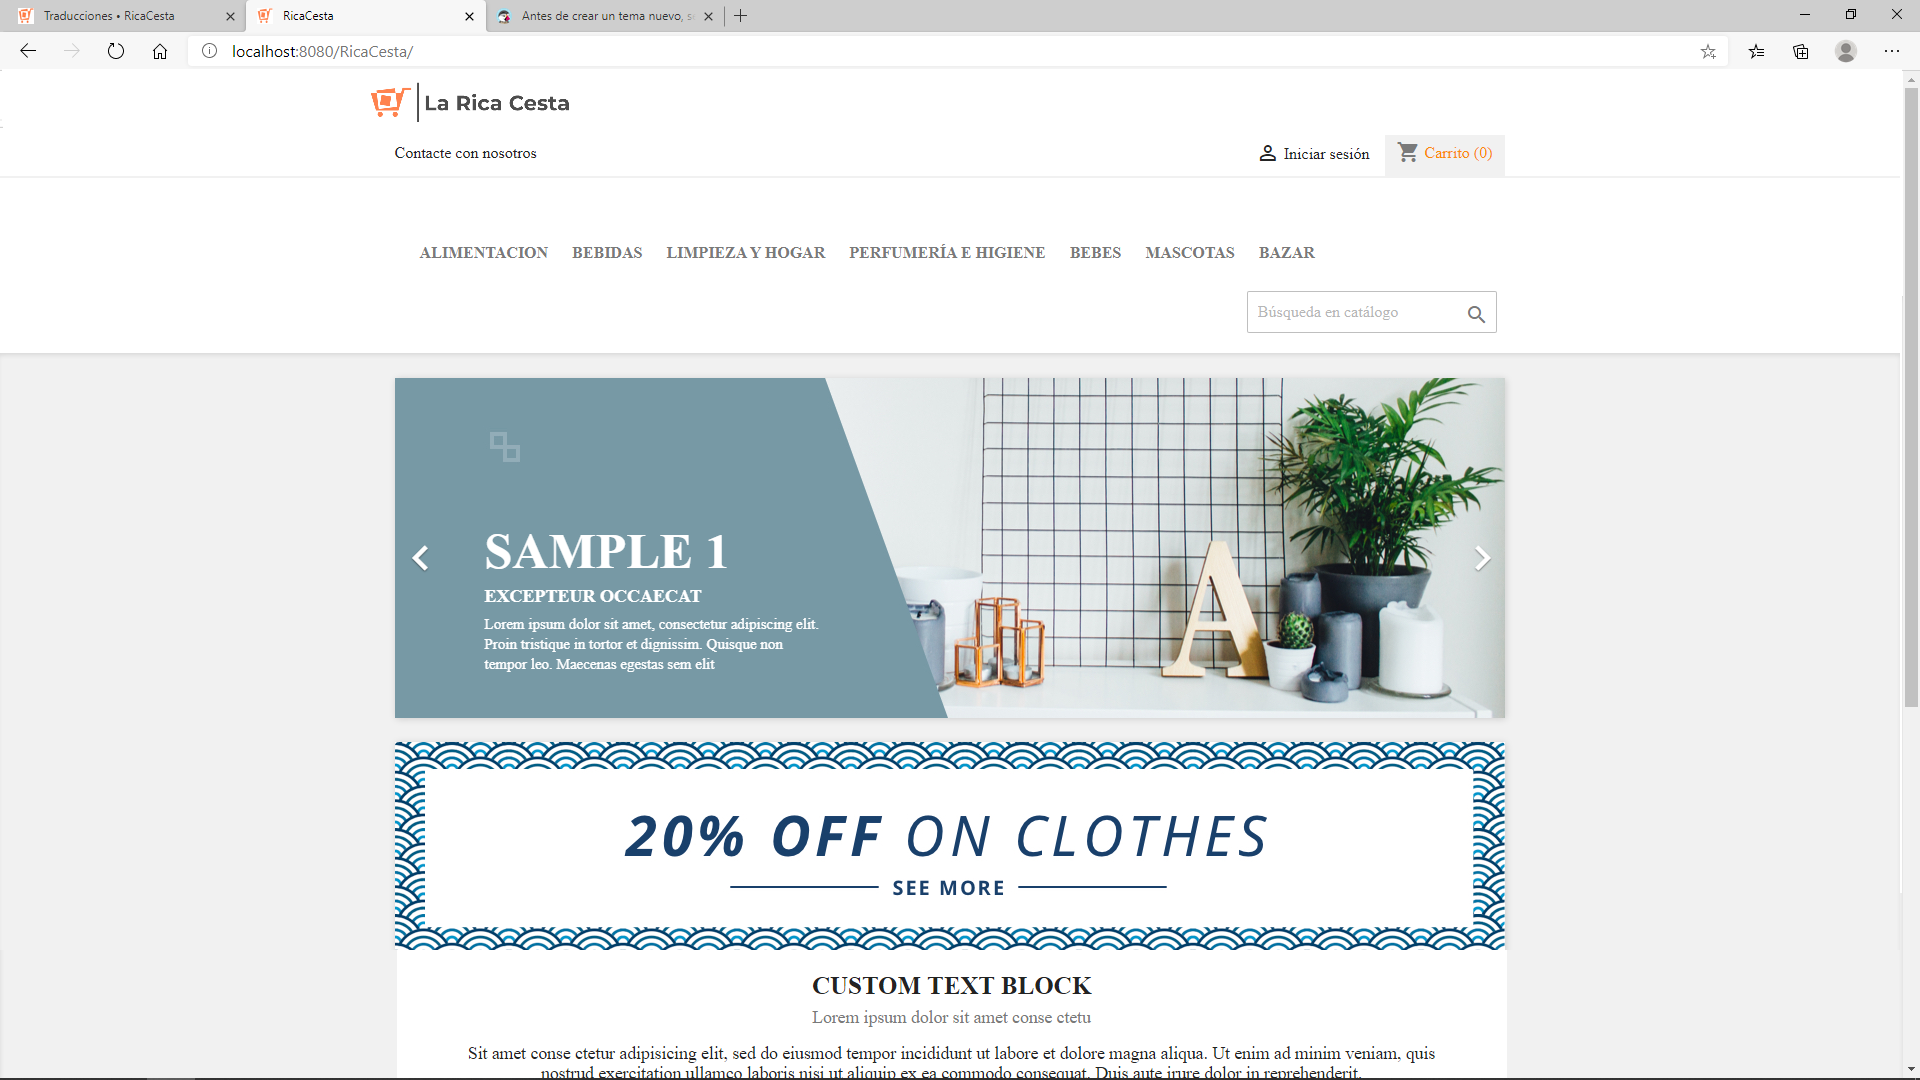The image size is (1920, 1080).
Task: Click Iniciar sesión link
Action: click(x=1314, y=154)
